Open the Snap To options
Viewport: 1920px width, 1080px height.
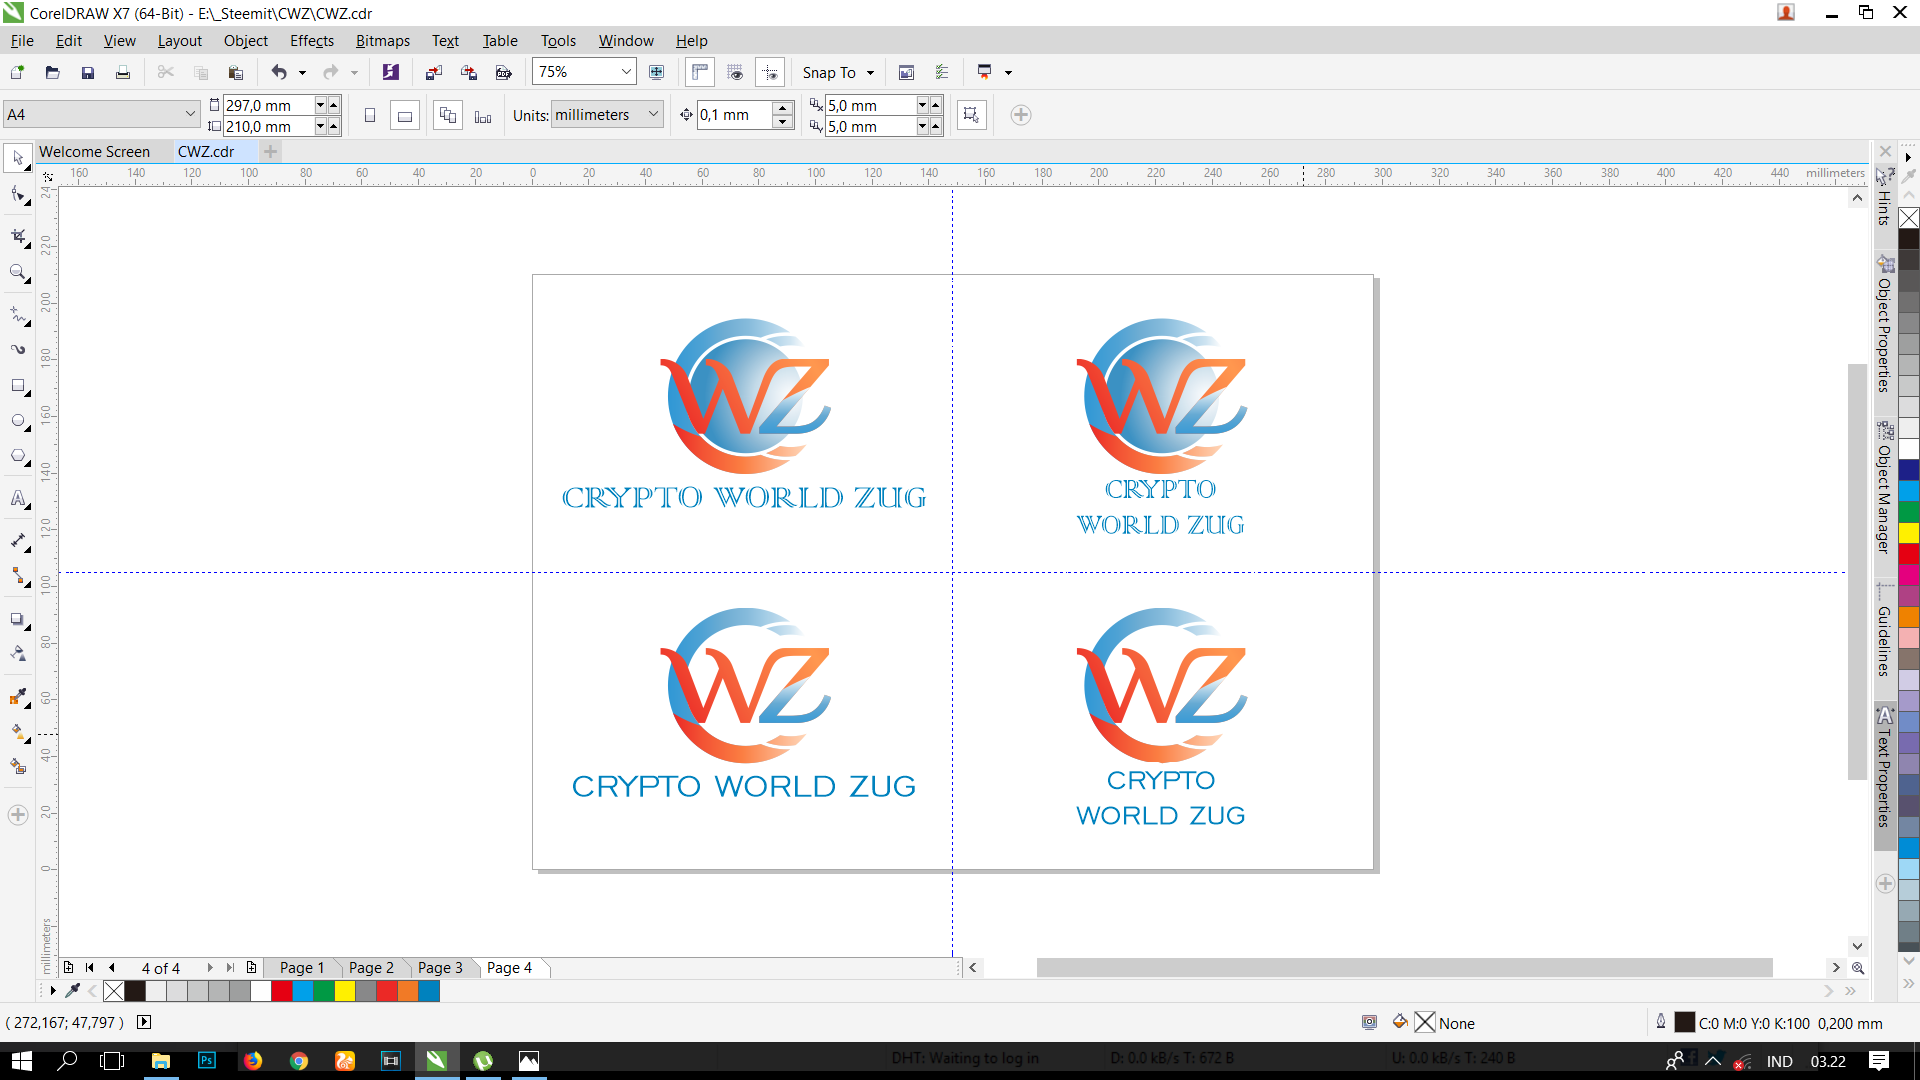click(838, 72)
